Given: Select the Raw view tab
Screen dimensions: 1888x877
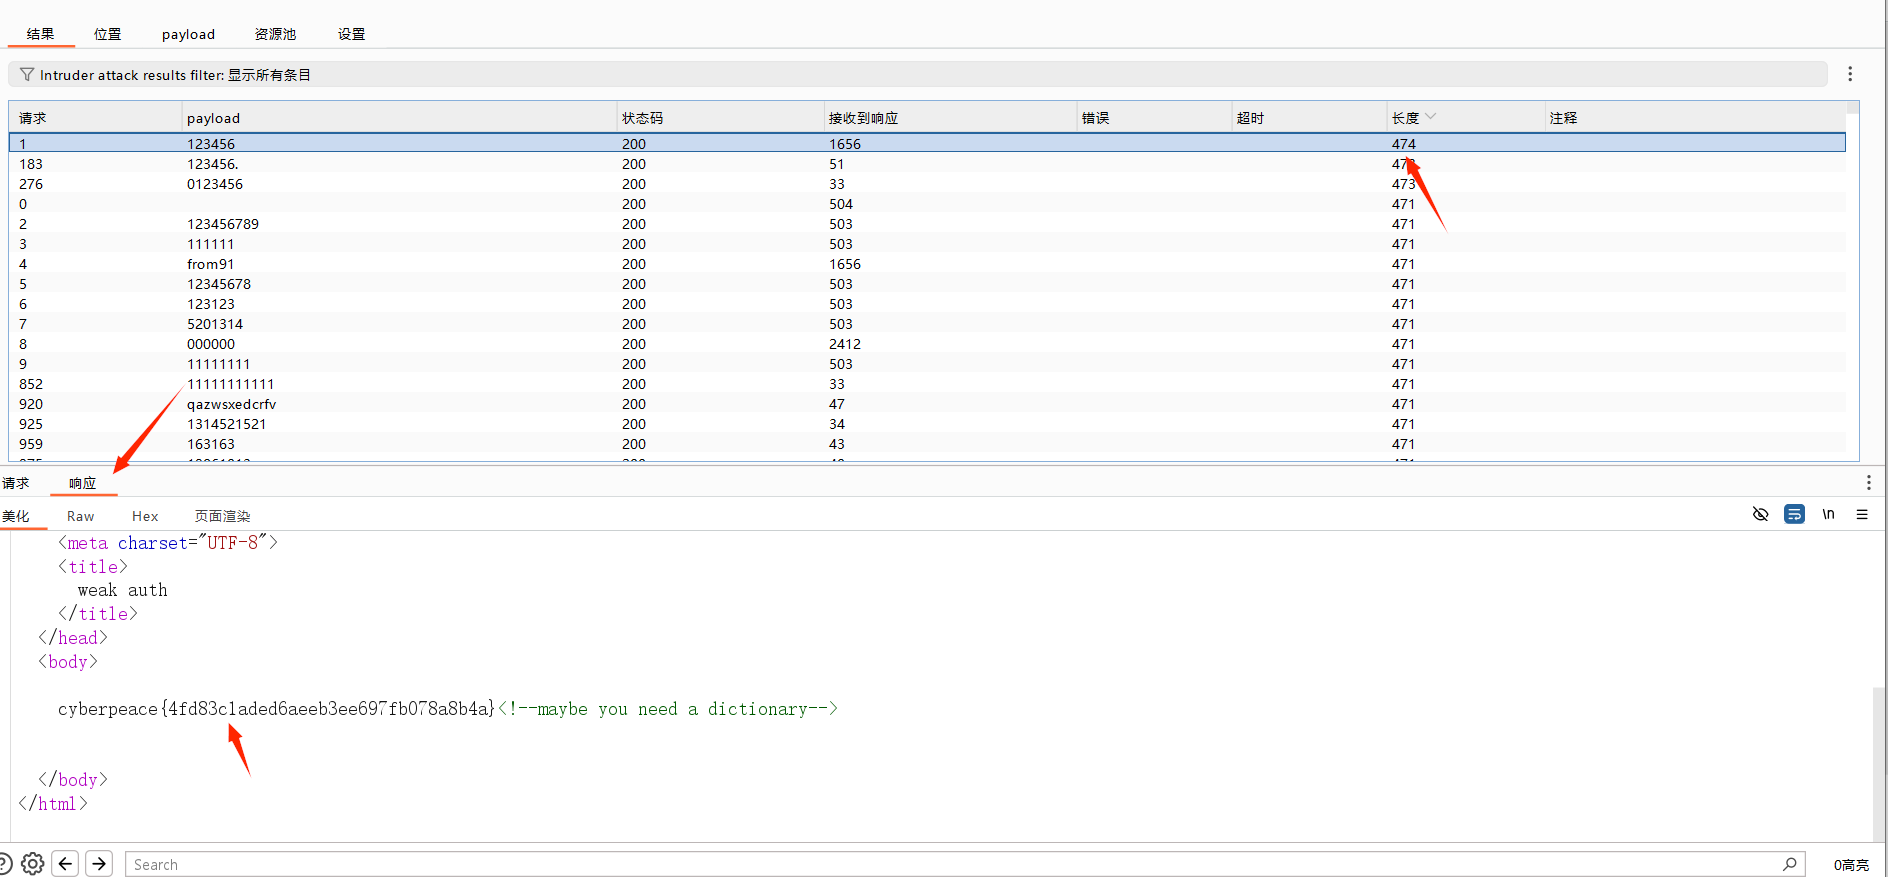Looking at the screenshot, I should (x=80, y=516).
